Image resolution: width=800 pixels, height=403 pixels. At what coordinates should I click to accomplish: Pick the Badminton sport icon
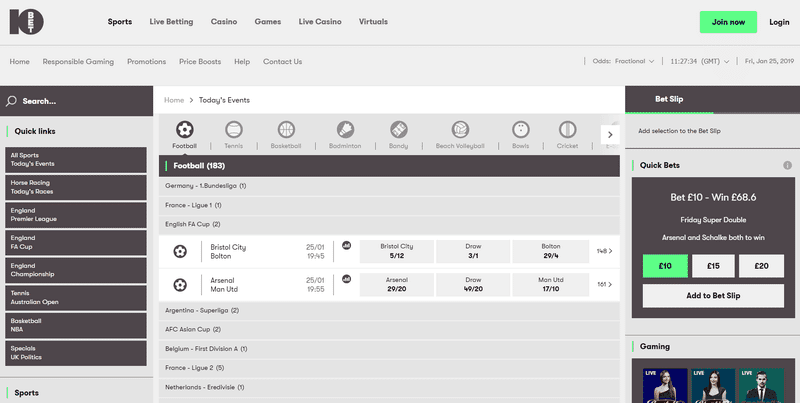click(345, 131)
